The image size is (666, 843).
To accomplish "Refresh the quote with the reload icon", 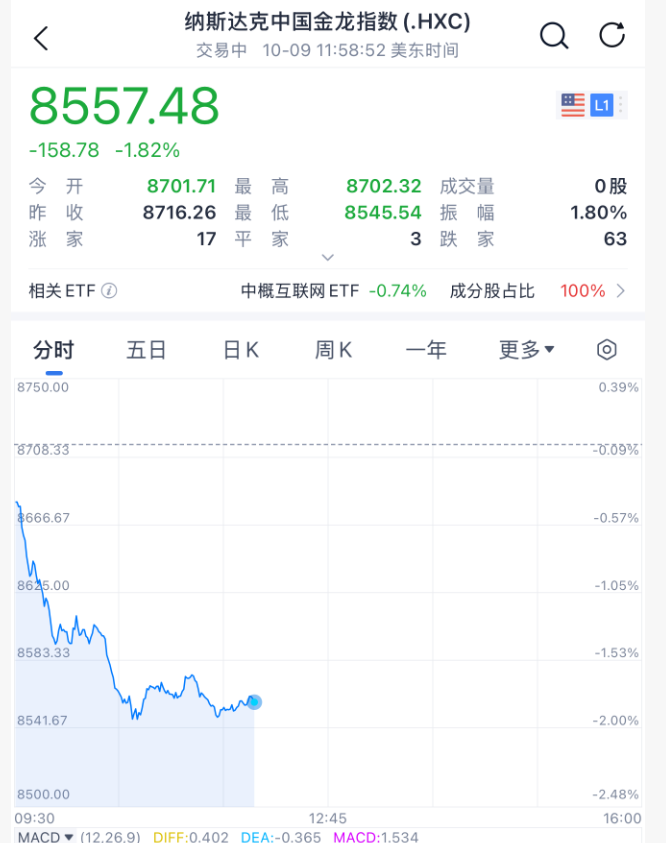I will (611, 36).
